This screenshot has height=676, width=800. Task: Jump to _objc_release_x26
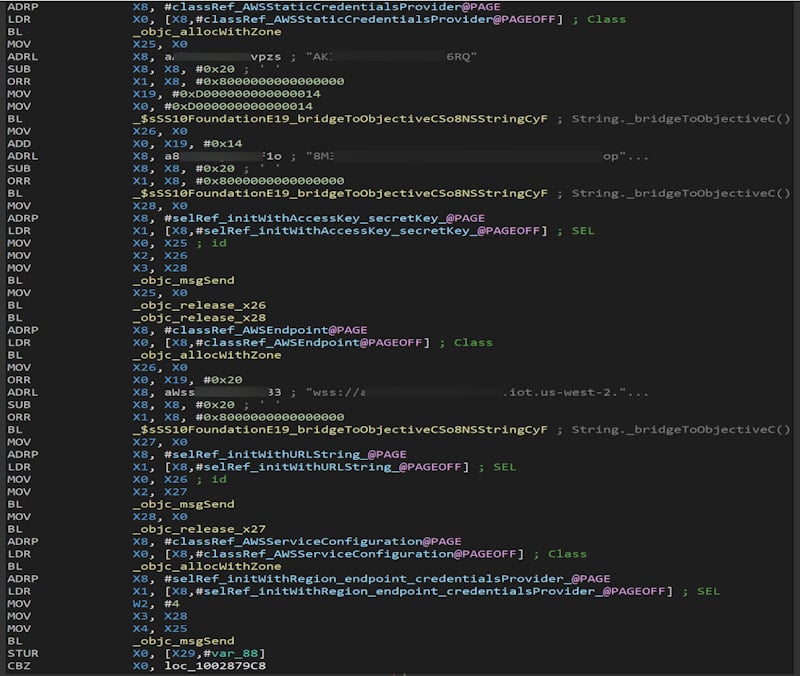point(199,305)
